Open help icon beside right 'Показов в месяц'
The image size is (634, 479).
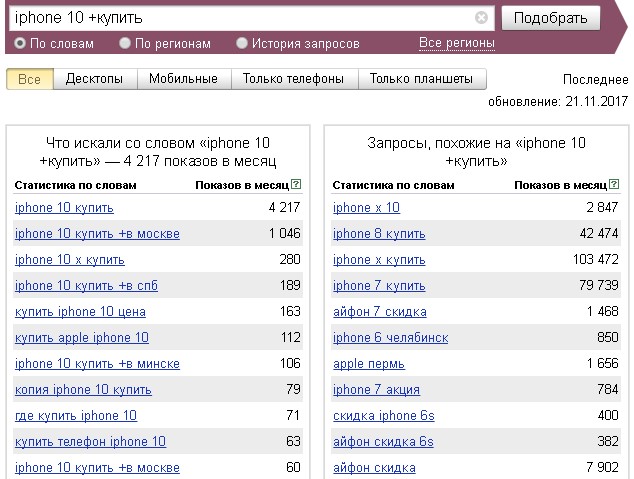click(614, 184)
